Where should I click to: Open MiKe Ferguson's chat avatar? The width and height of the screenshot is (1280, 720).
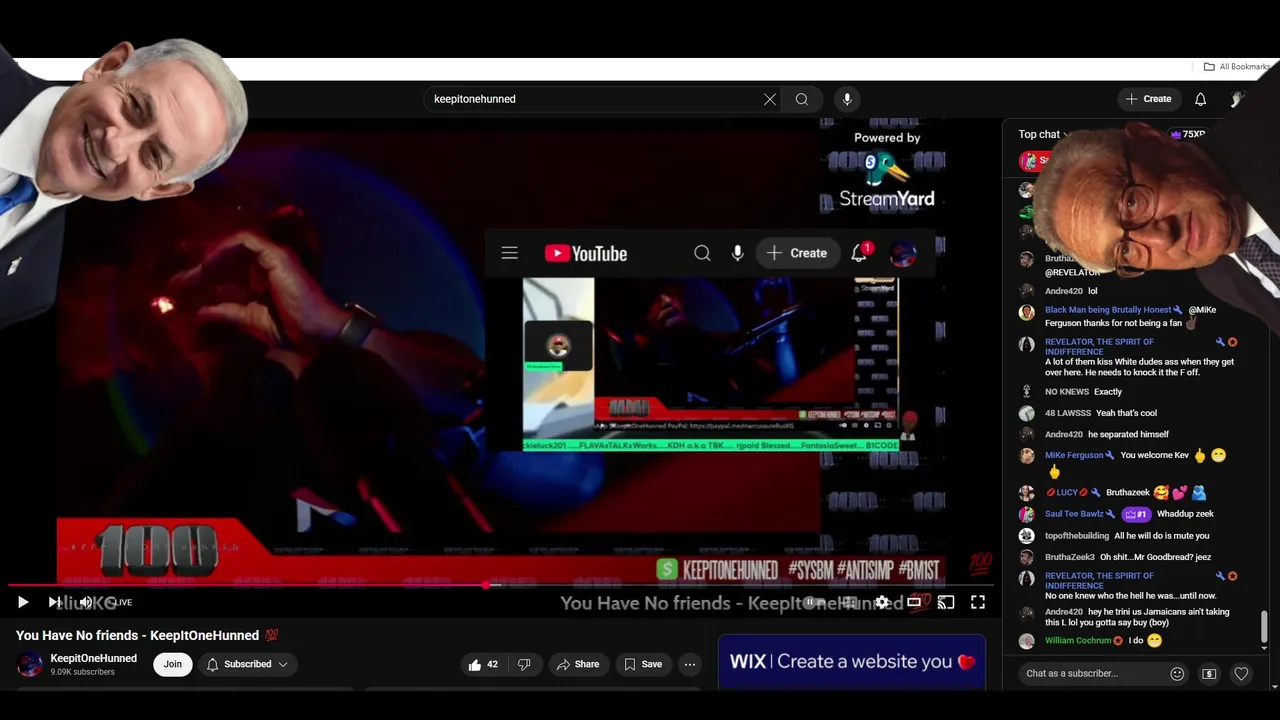click(x=1027, y=456)
